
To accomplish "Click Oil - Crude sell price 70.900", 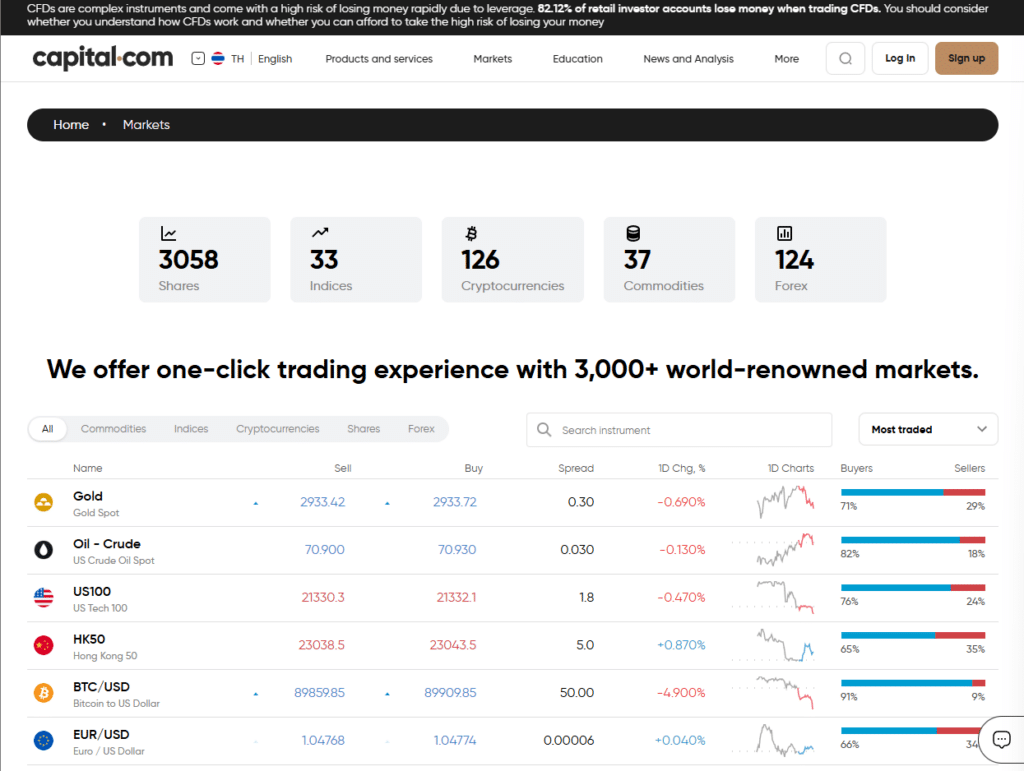I will [x=325, y=550].
